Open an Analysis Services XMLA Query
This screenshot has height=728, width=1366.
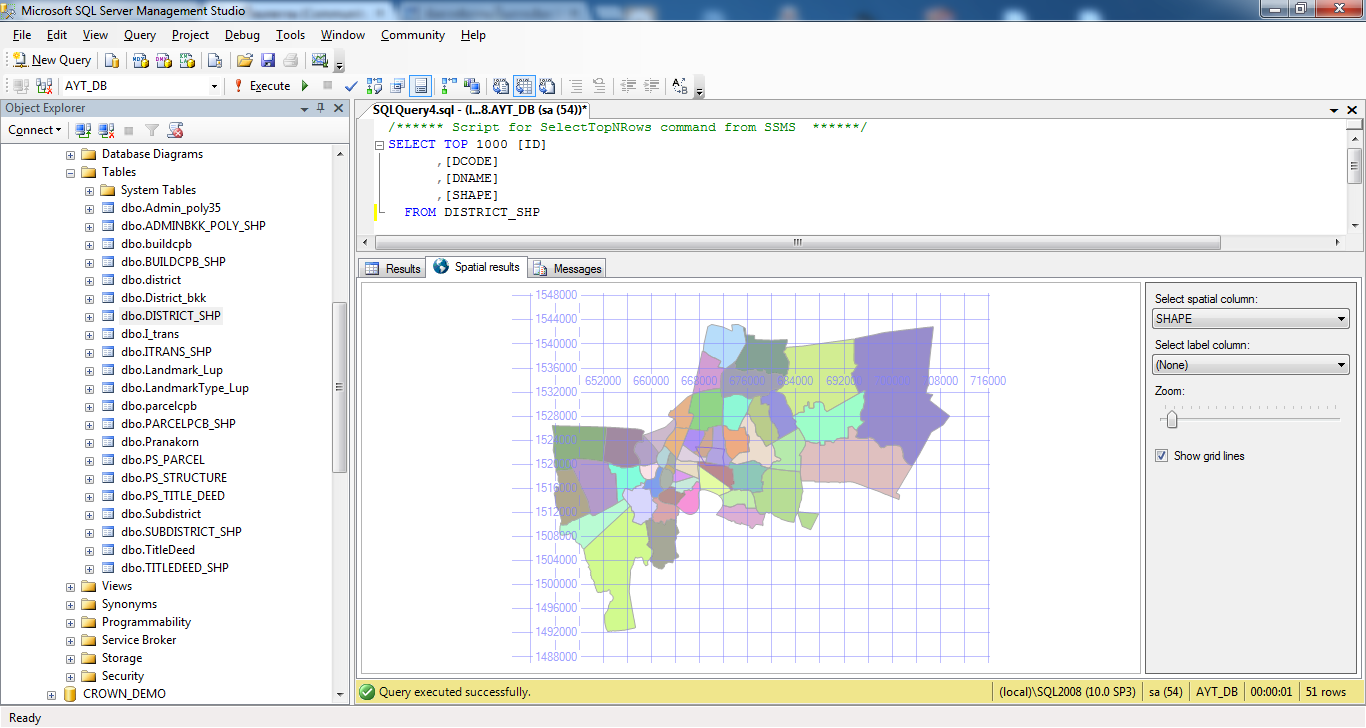click(187, 60)
